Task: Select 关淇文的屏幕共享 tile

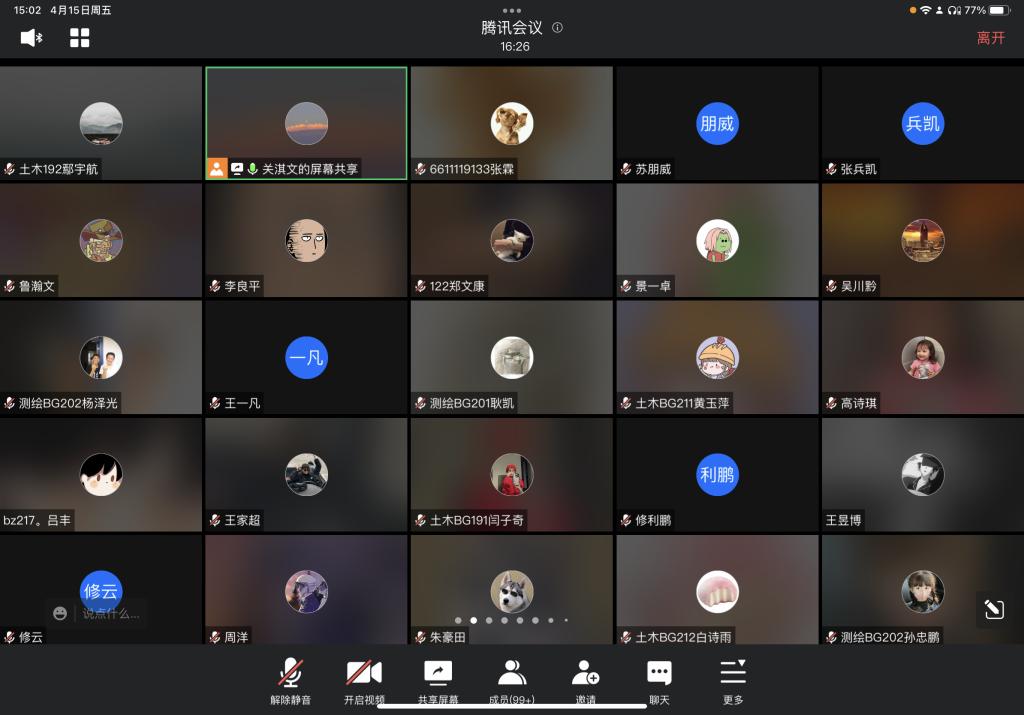Action: point(306,123)
